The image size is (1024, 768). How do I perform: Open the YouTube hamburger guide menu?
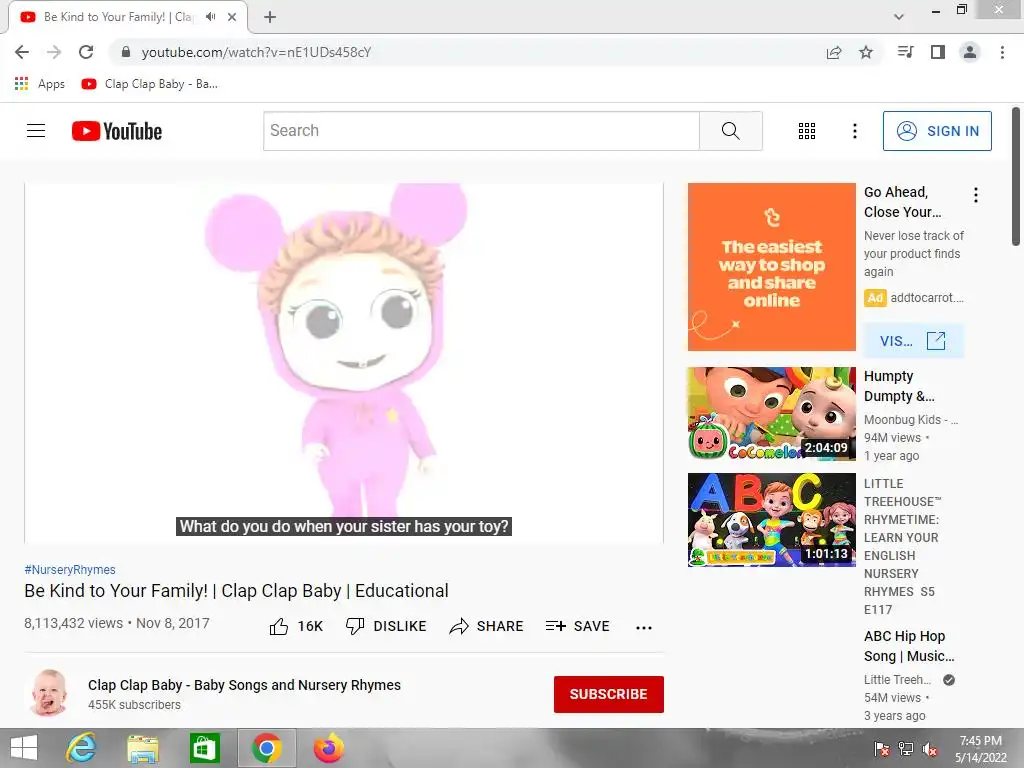36,131
